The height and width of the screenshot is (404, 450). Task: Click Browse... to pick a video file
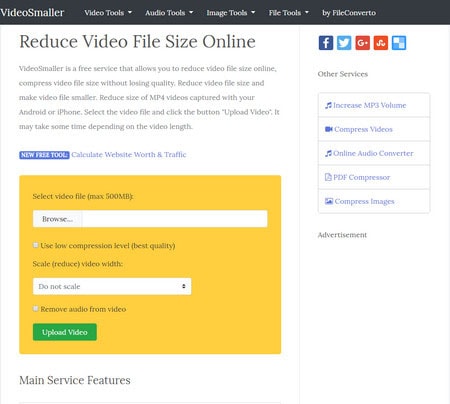pos(57,219)
